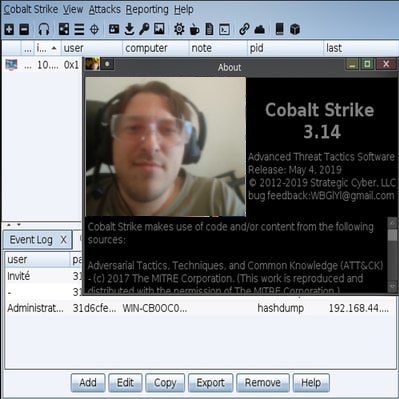This screenshot has height=399, width=399.
Task: Close the About dialog
Action: click(x=386, y=64)
